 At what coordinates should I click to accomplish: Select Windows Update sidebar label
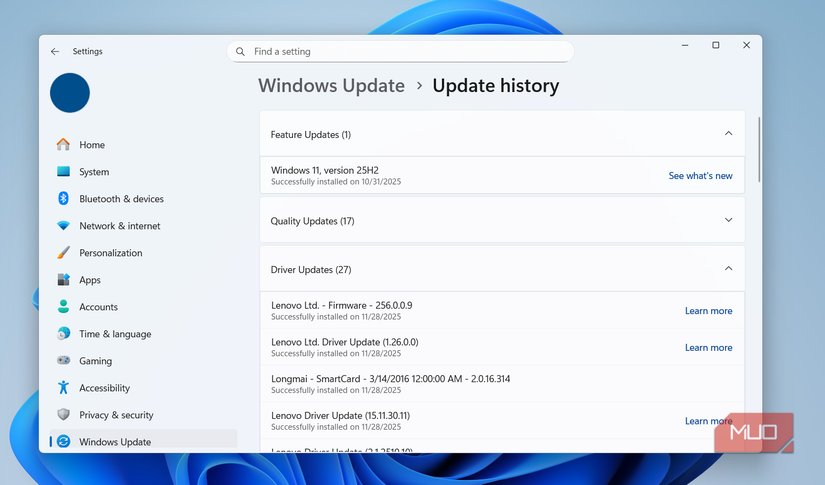115,442
